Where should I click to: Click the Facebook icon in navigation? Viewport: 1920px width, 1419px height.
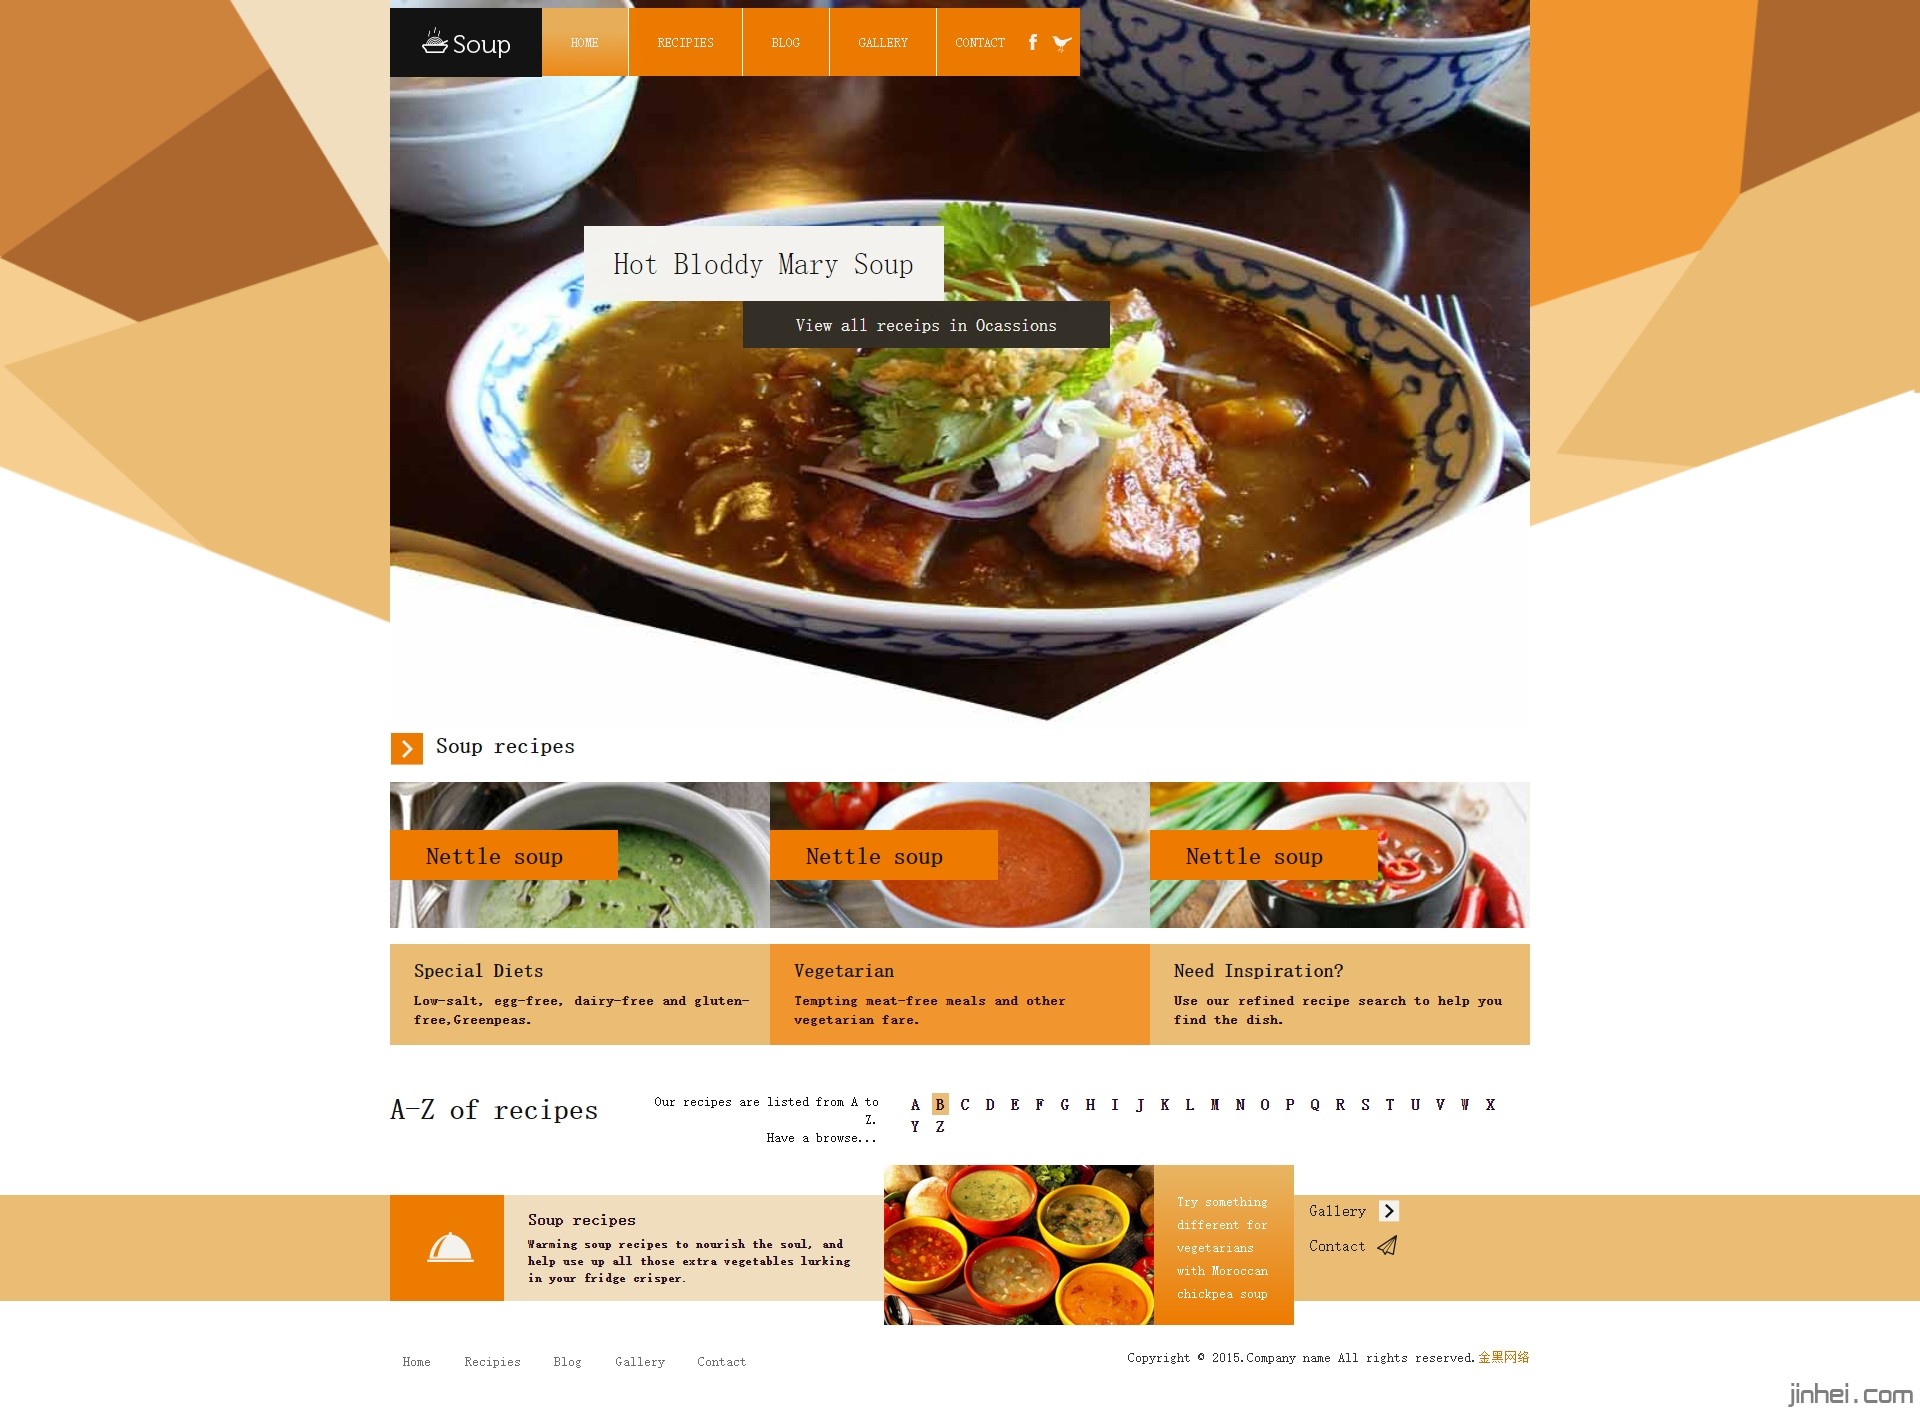pyautogui.click(x=1033, y=40)
